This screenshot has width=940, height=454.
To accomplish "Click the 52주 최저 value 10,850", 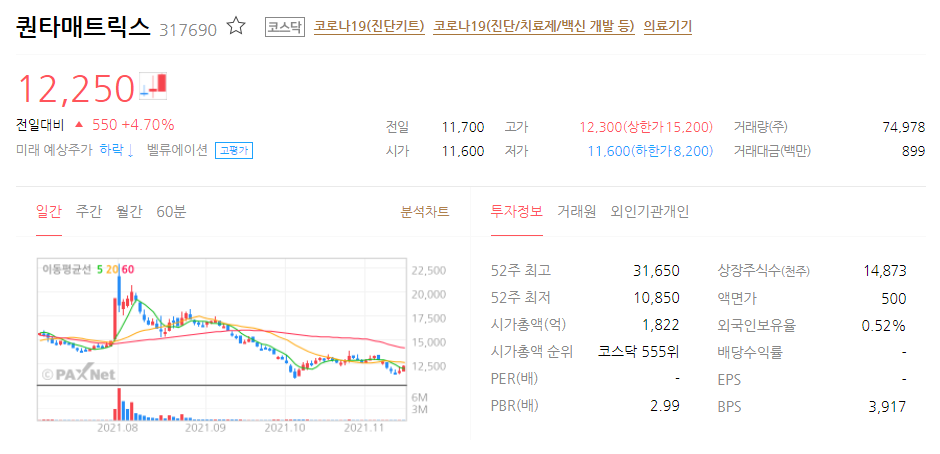I will 656,297.
